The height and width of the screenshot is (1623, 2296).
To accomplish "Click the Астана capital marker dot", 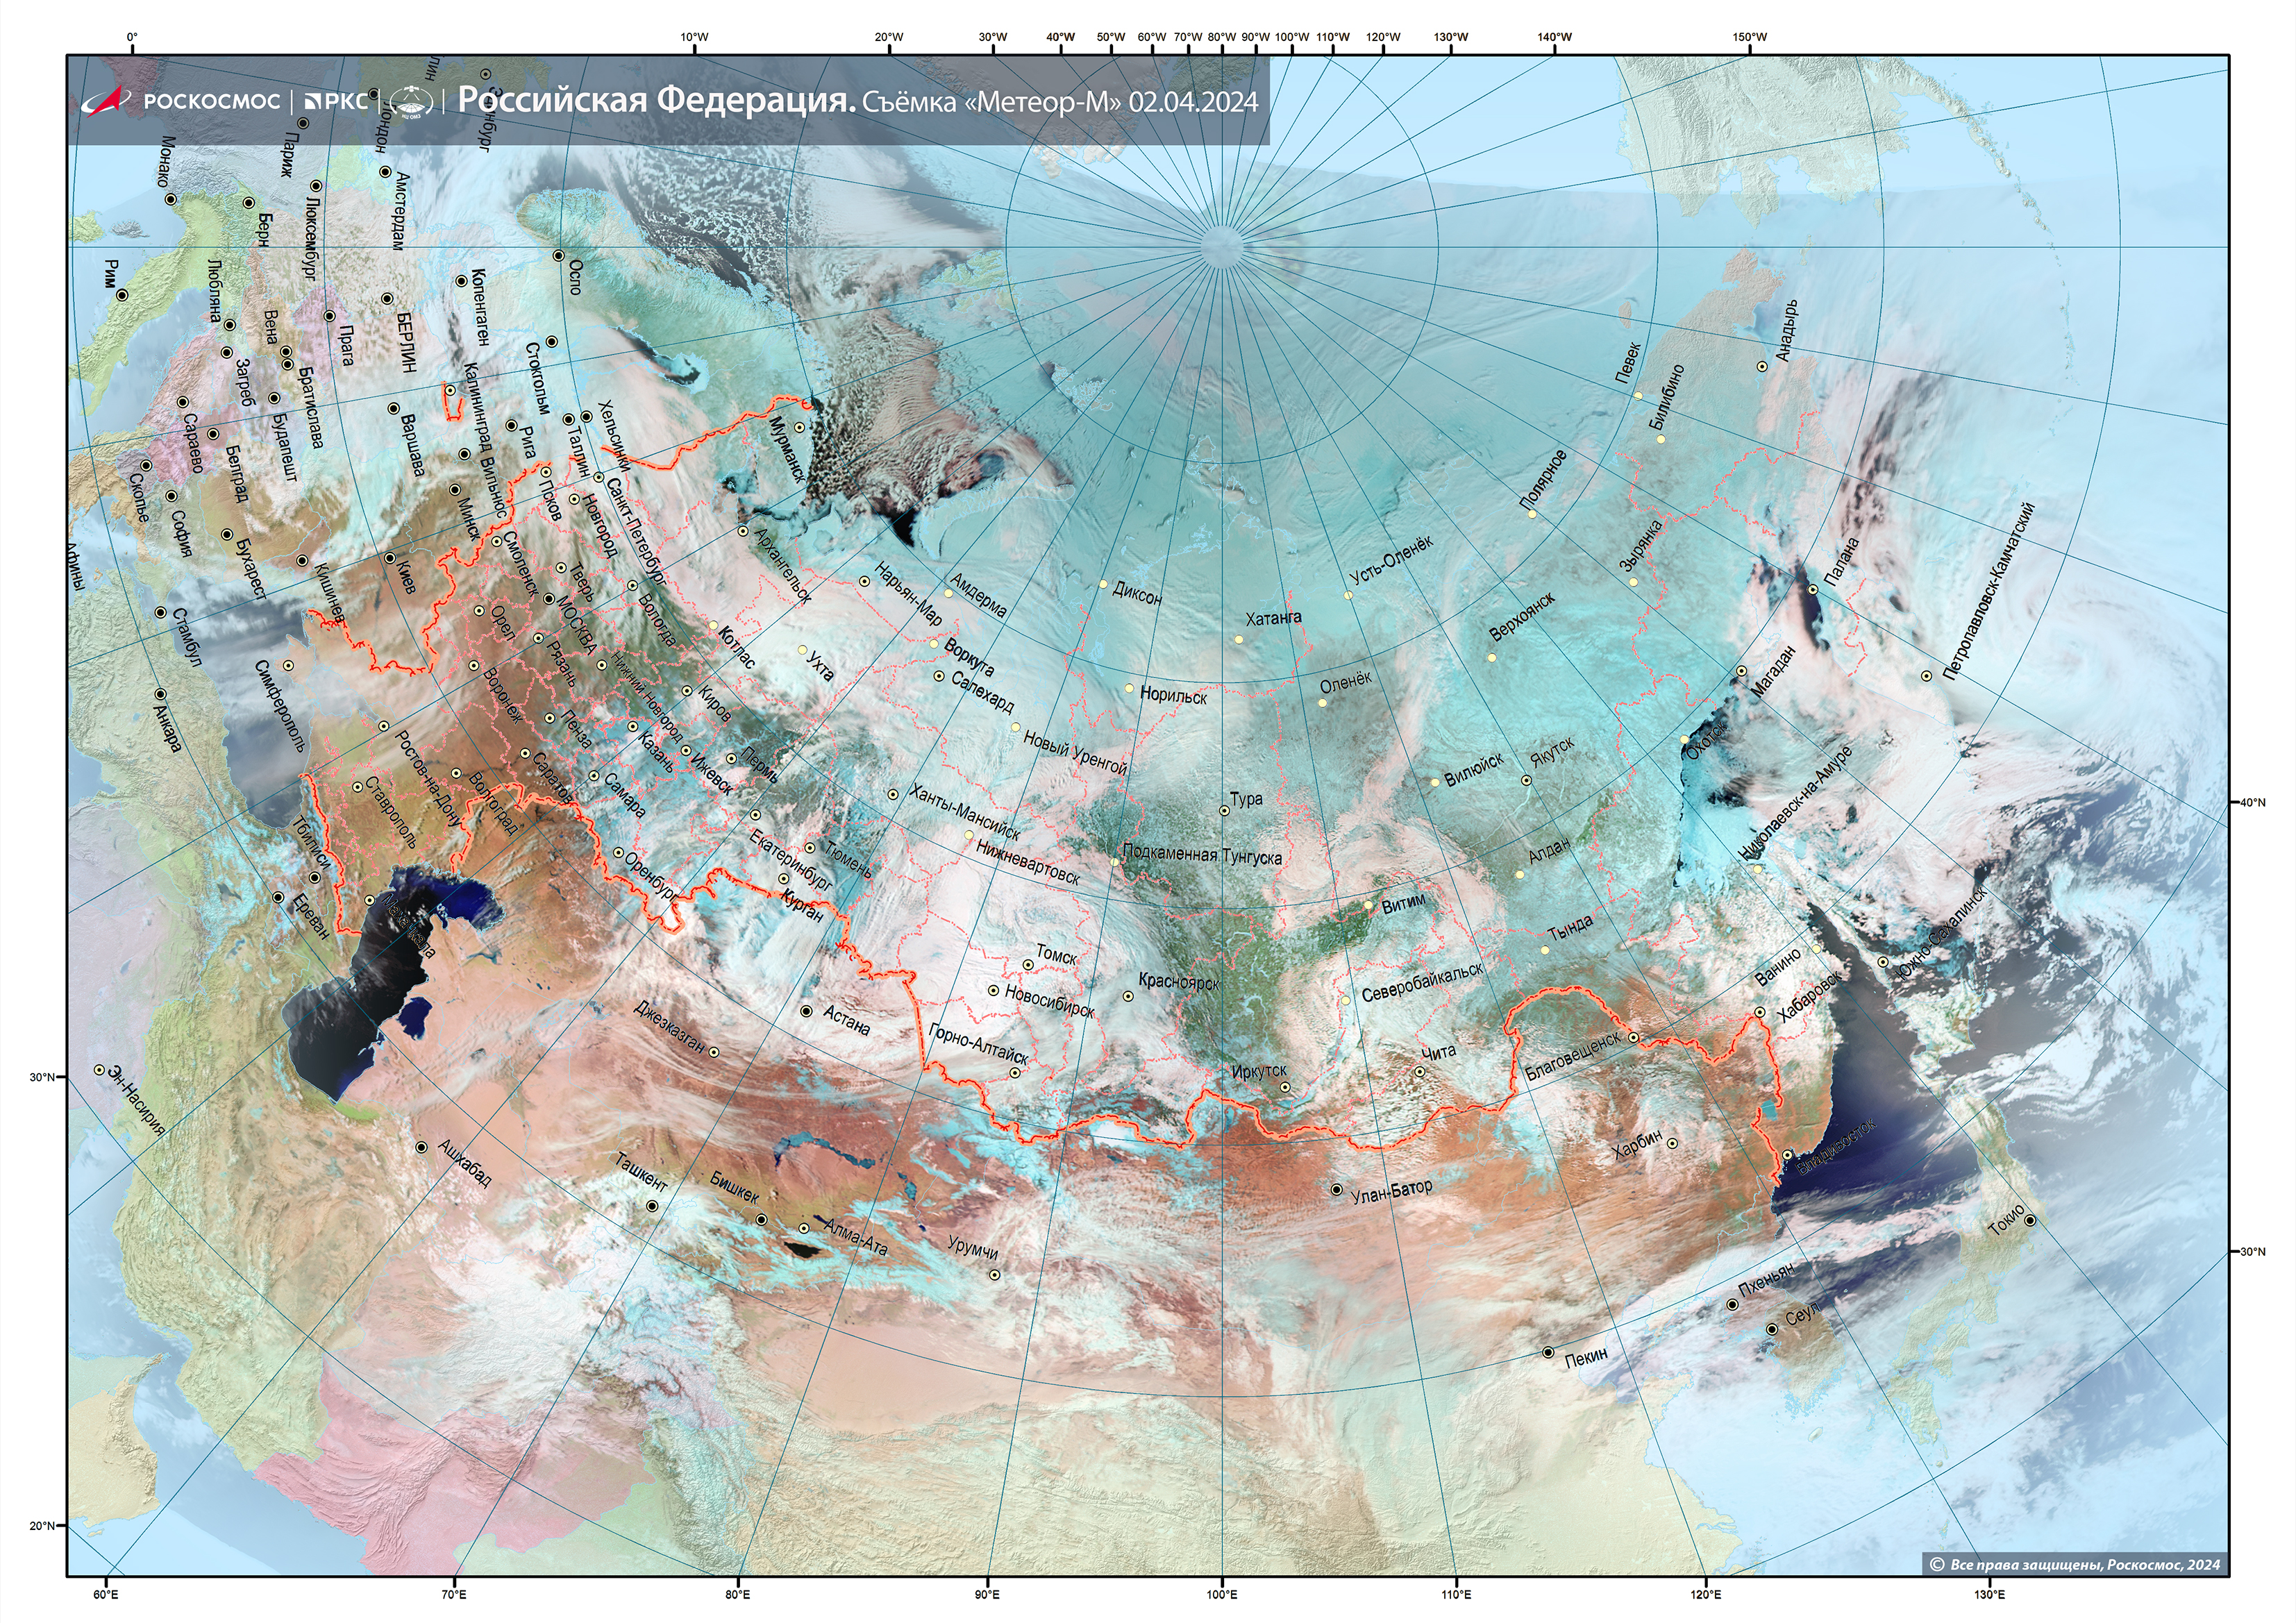I will [x=807, y=1011].
